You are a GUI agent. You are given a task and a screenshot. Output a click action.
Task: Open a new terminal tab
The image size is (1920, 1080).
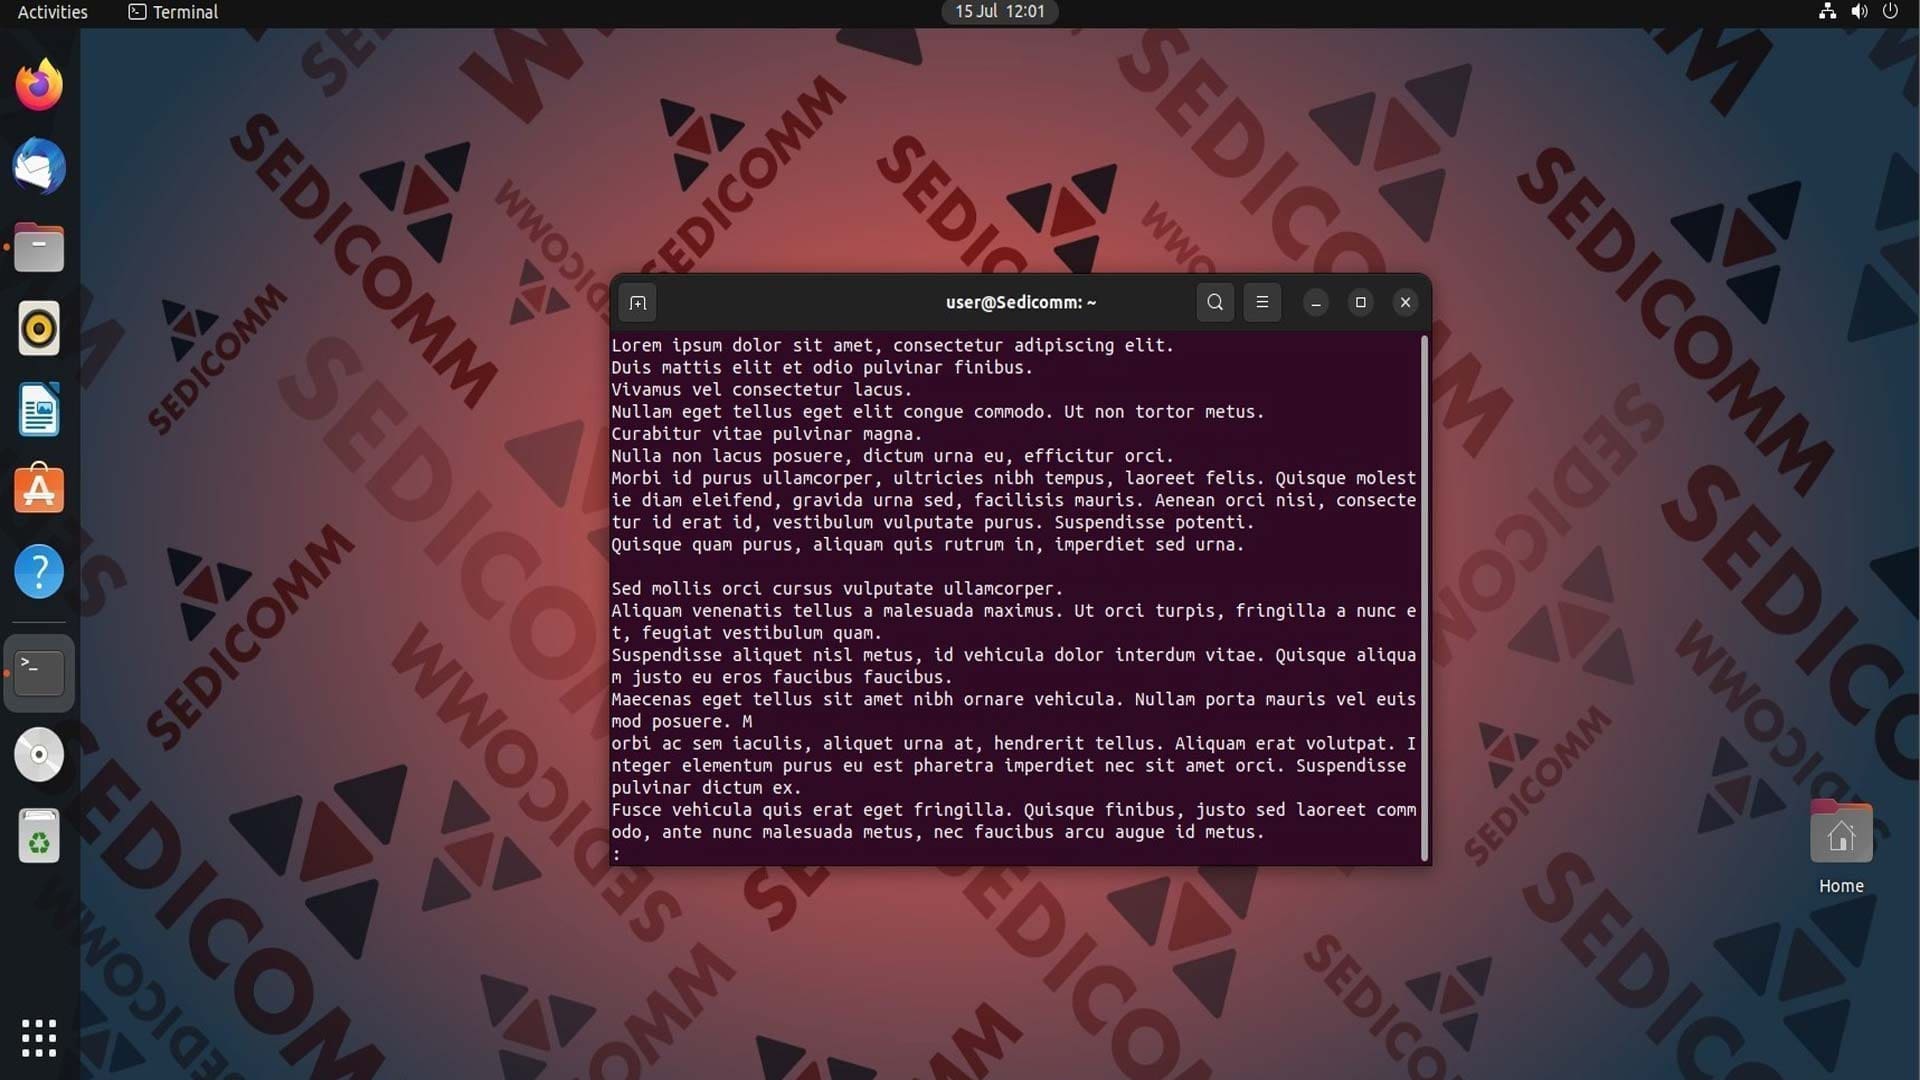pos(638,302)
